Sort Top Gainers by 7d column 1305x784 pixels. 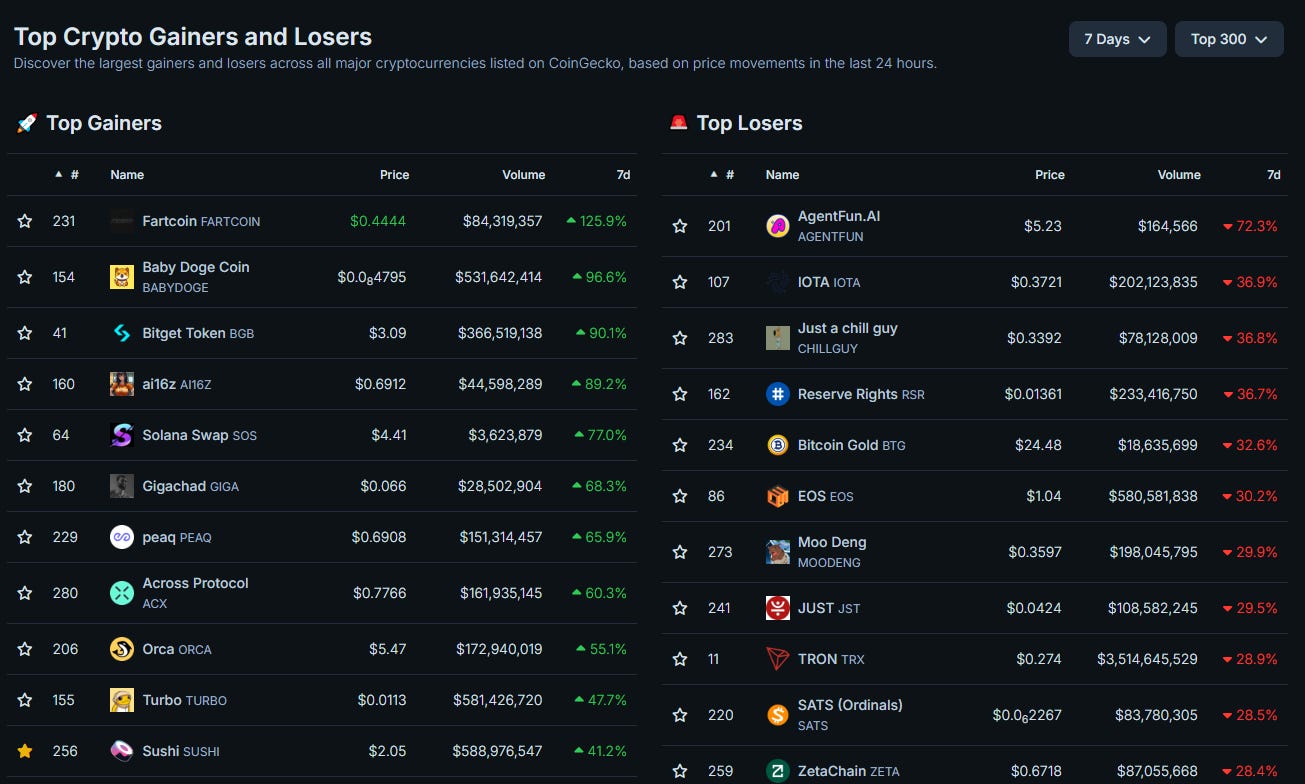pos(623,174)
